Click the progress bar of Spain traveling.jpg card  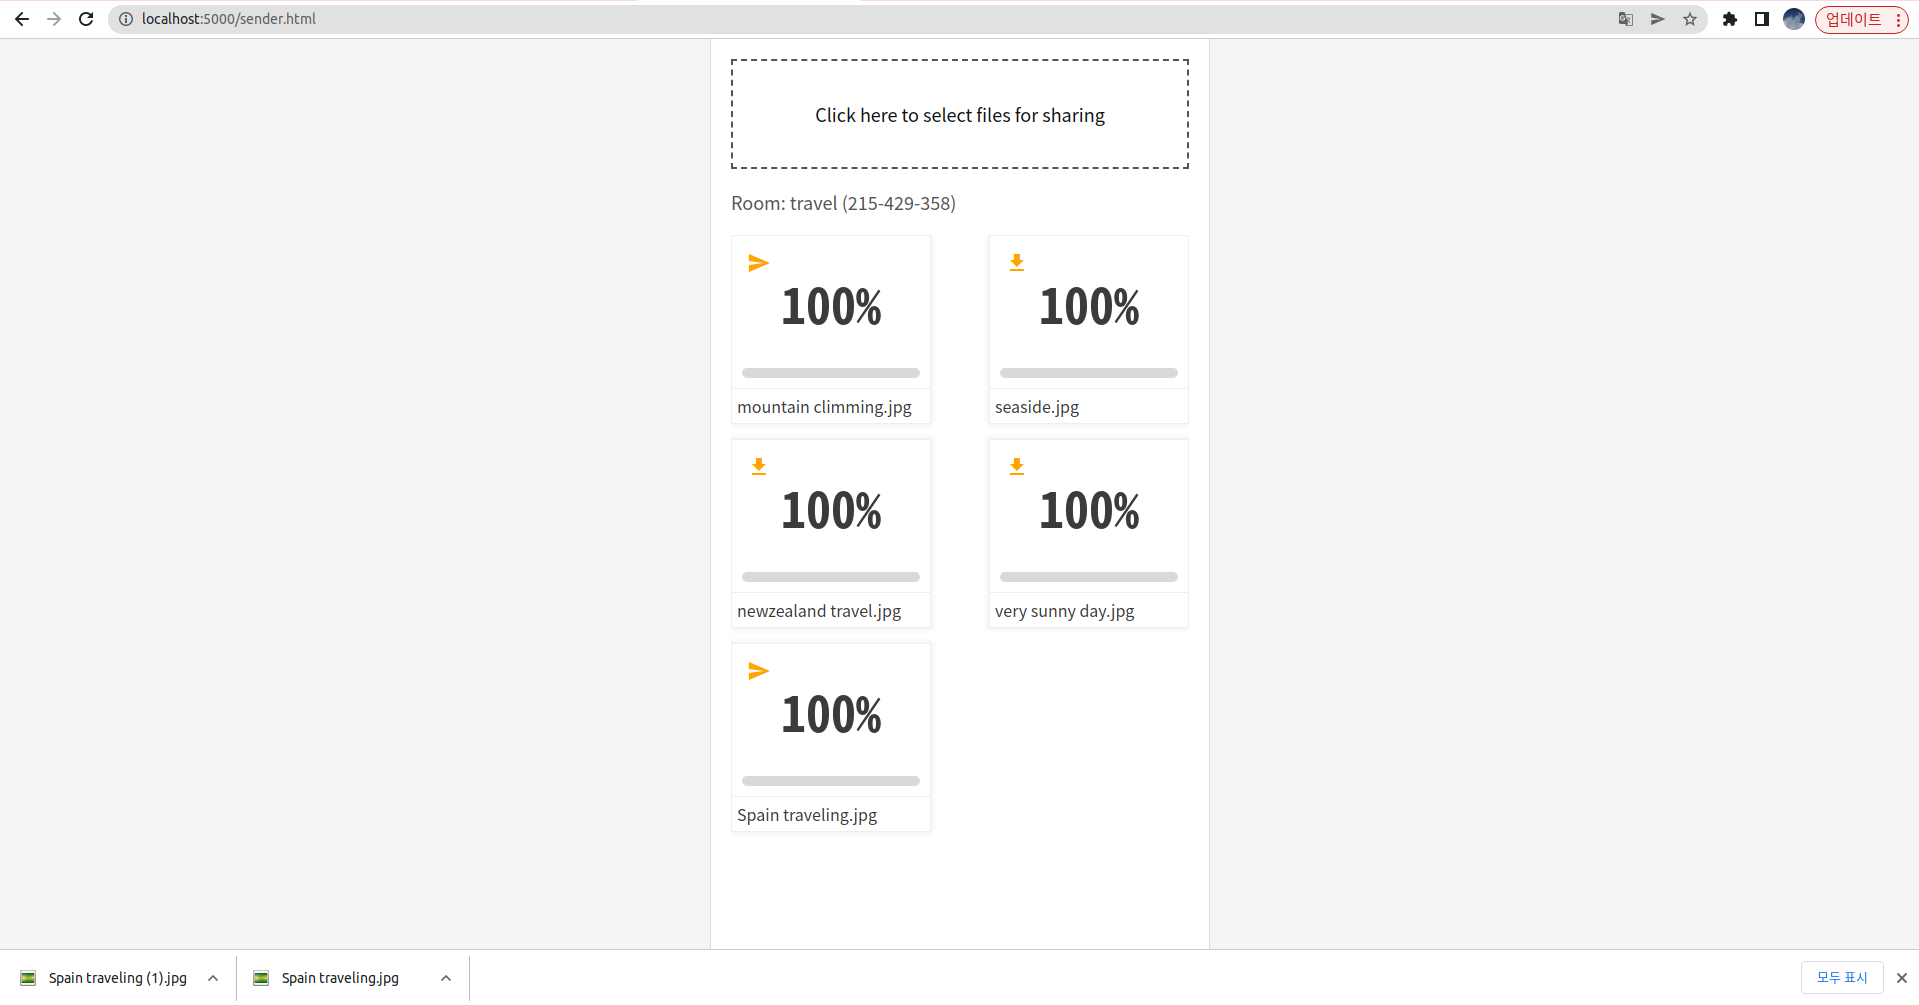coord(831,781)
